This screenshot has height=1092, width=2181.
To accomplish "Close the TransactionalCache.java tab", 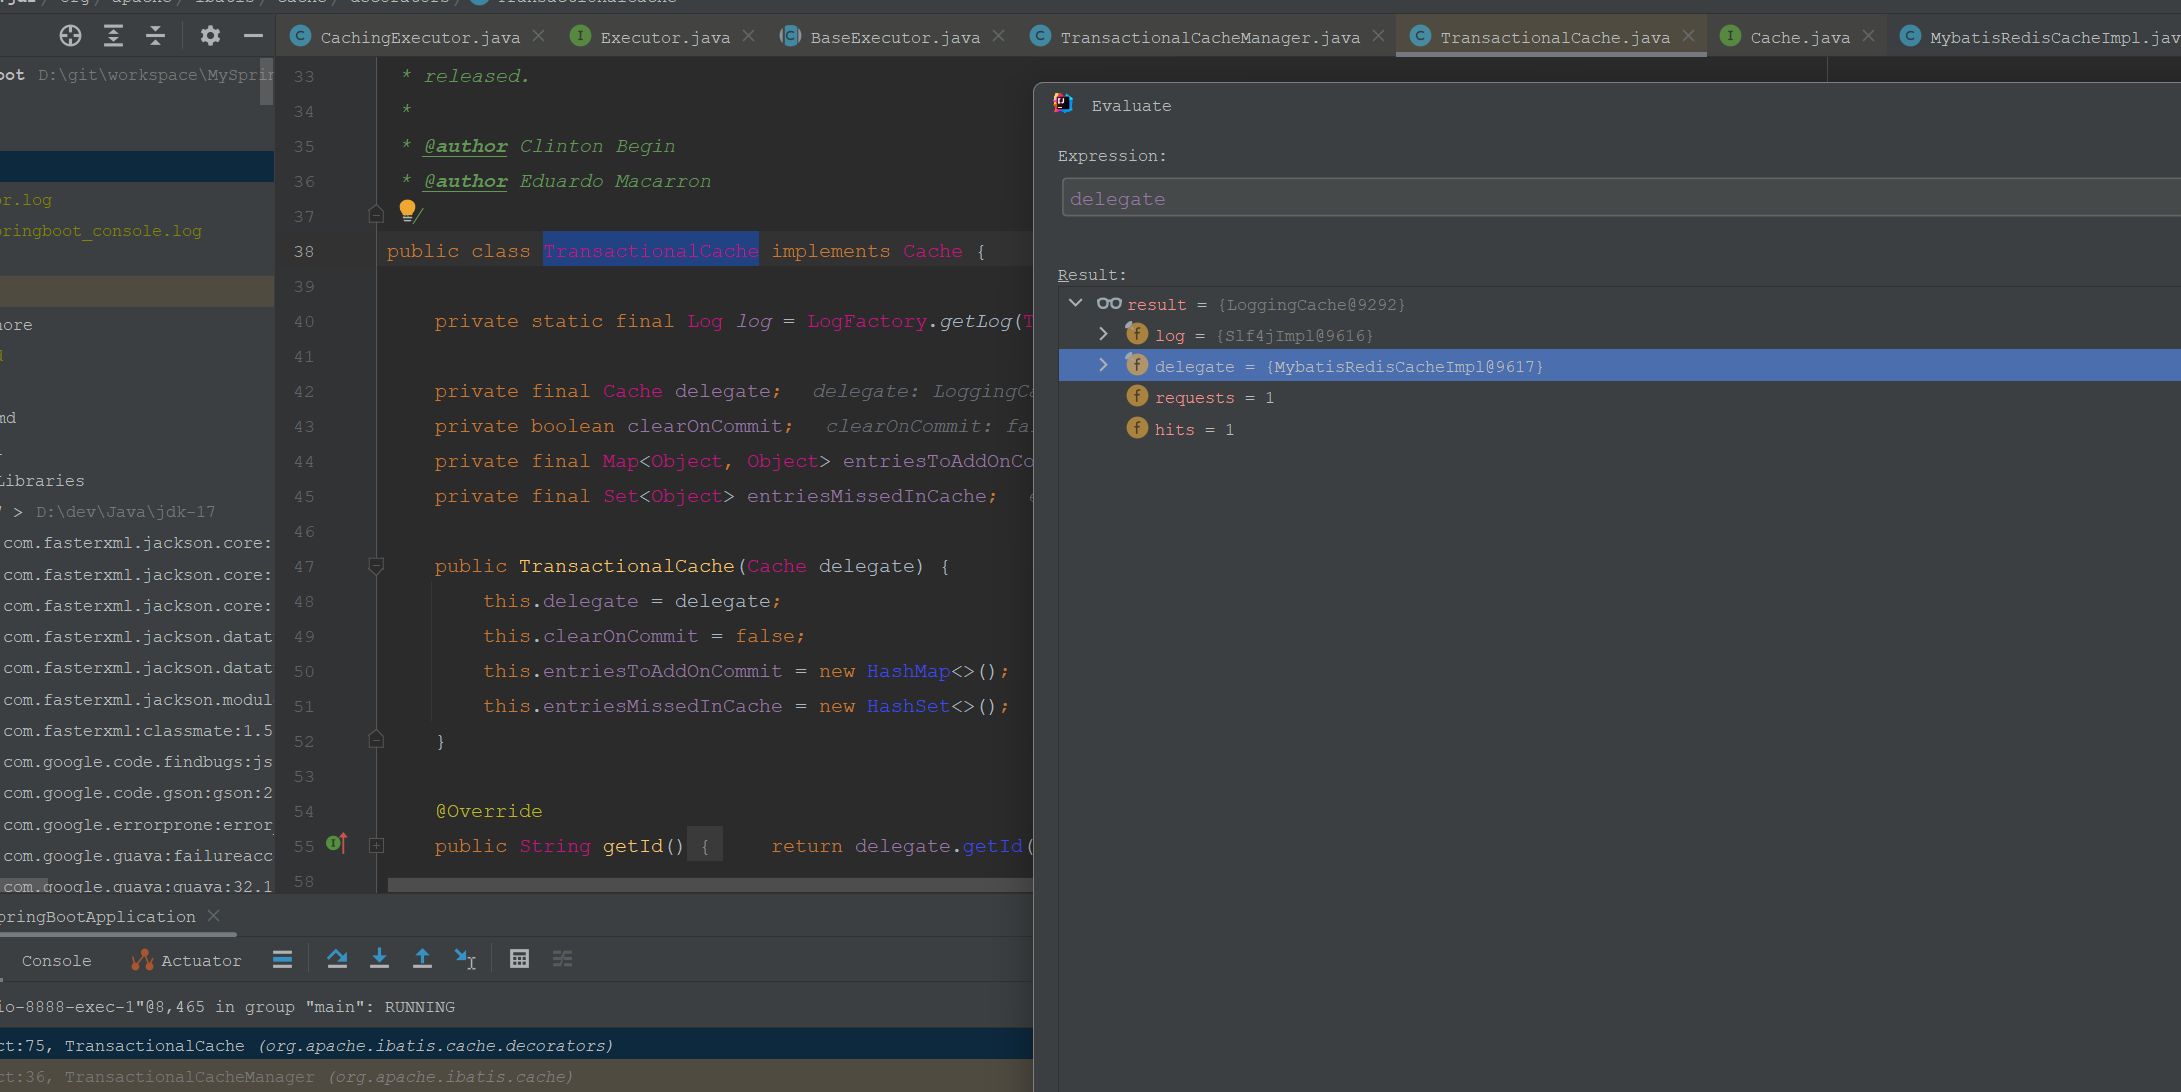I will click(1689, 36).
